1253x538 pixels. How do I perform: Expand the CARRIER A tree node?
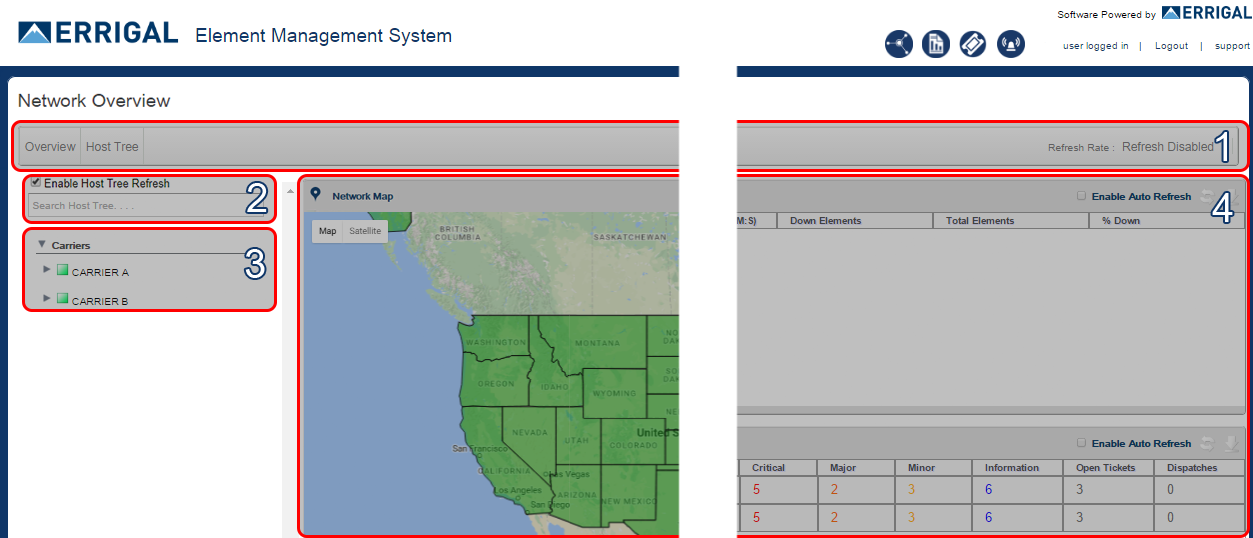tap(46, 270)
